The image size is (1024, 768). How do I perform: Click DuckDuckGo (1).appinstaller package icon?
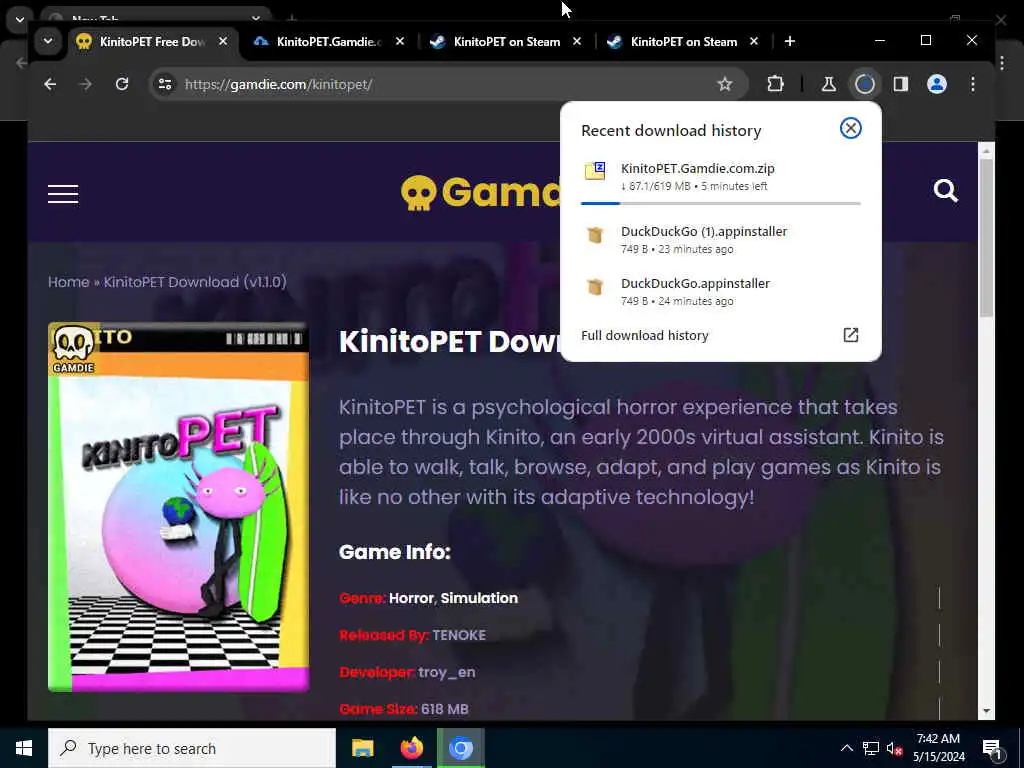[595, 234]
